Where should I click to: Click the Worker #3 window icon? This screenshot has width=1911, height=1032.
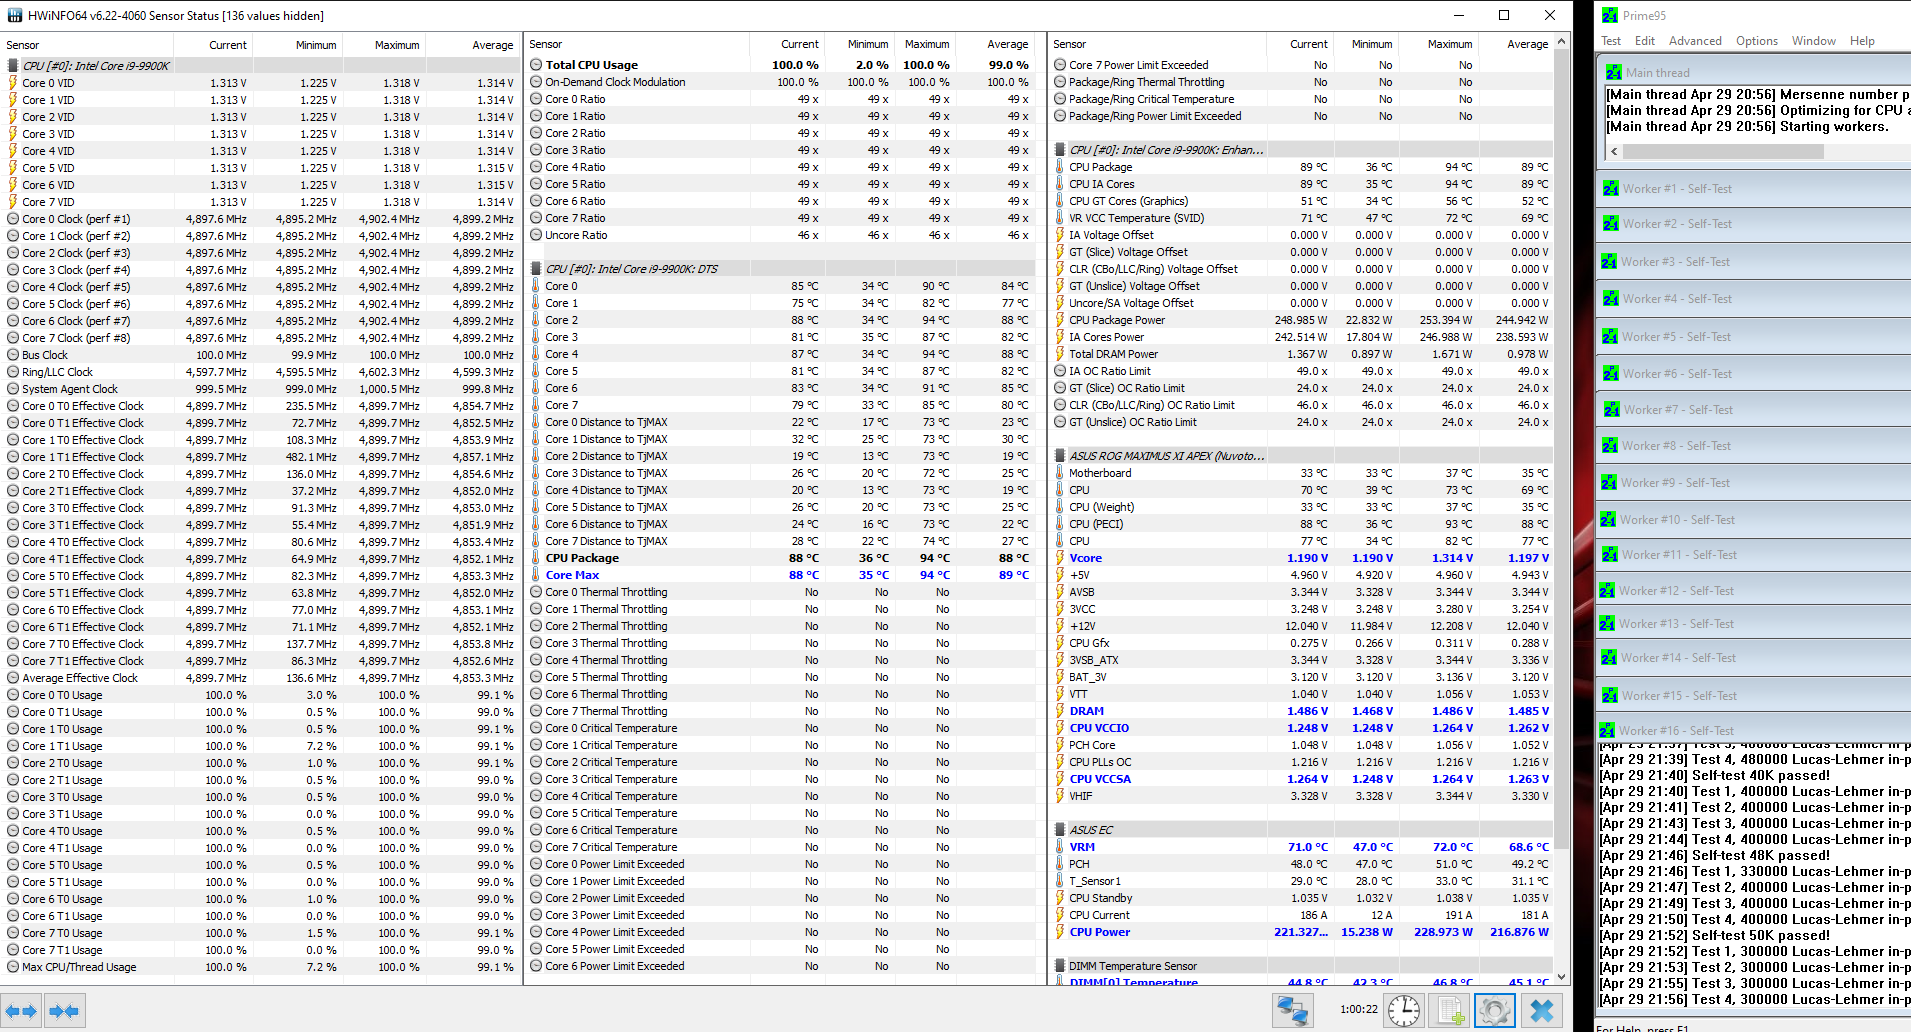pos(1609,262)
